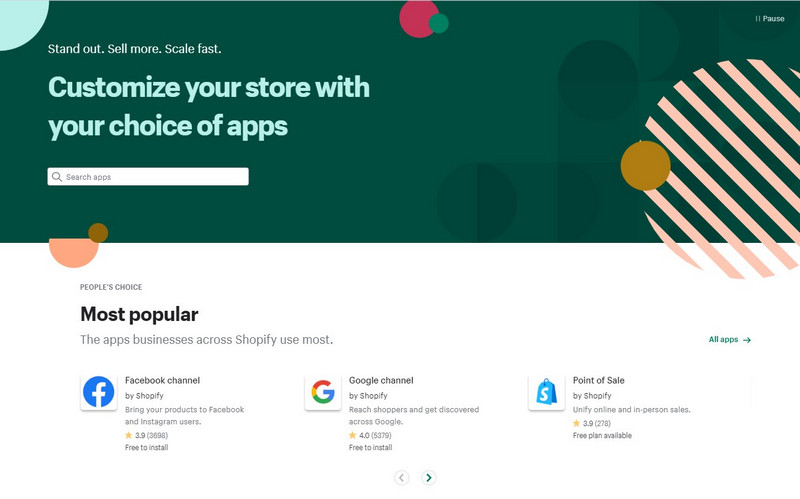Click the 'Most popular' heading
Image resolution: width=800 pixels, height=499 pixels.
[x=139, y=314]
